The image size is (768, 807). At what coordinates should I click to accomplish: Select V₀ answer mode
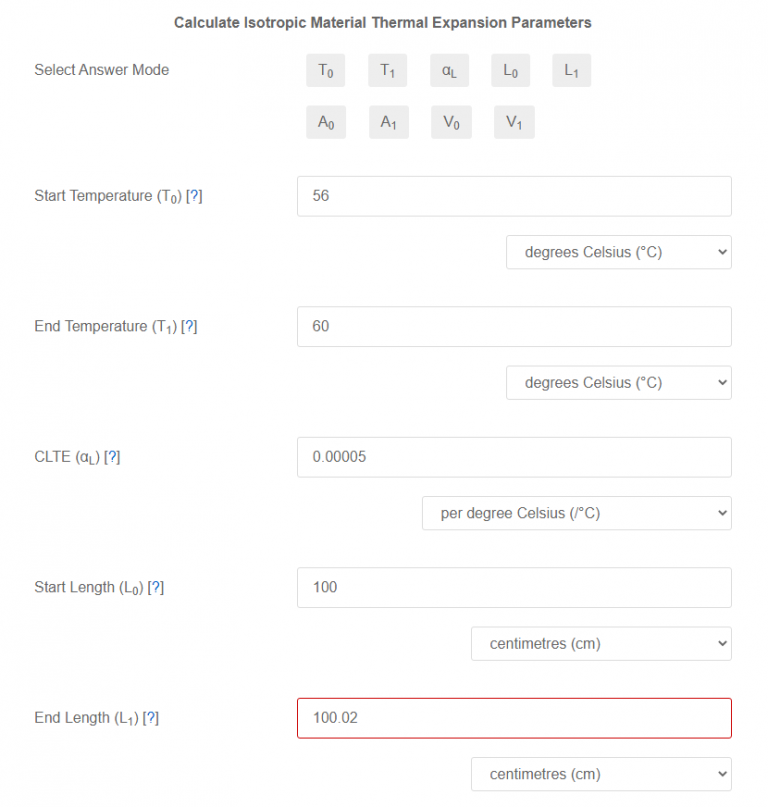pos(450,122)
